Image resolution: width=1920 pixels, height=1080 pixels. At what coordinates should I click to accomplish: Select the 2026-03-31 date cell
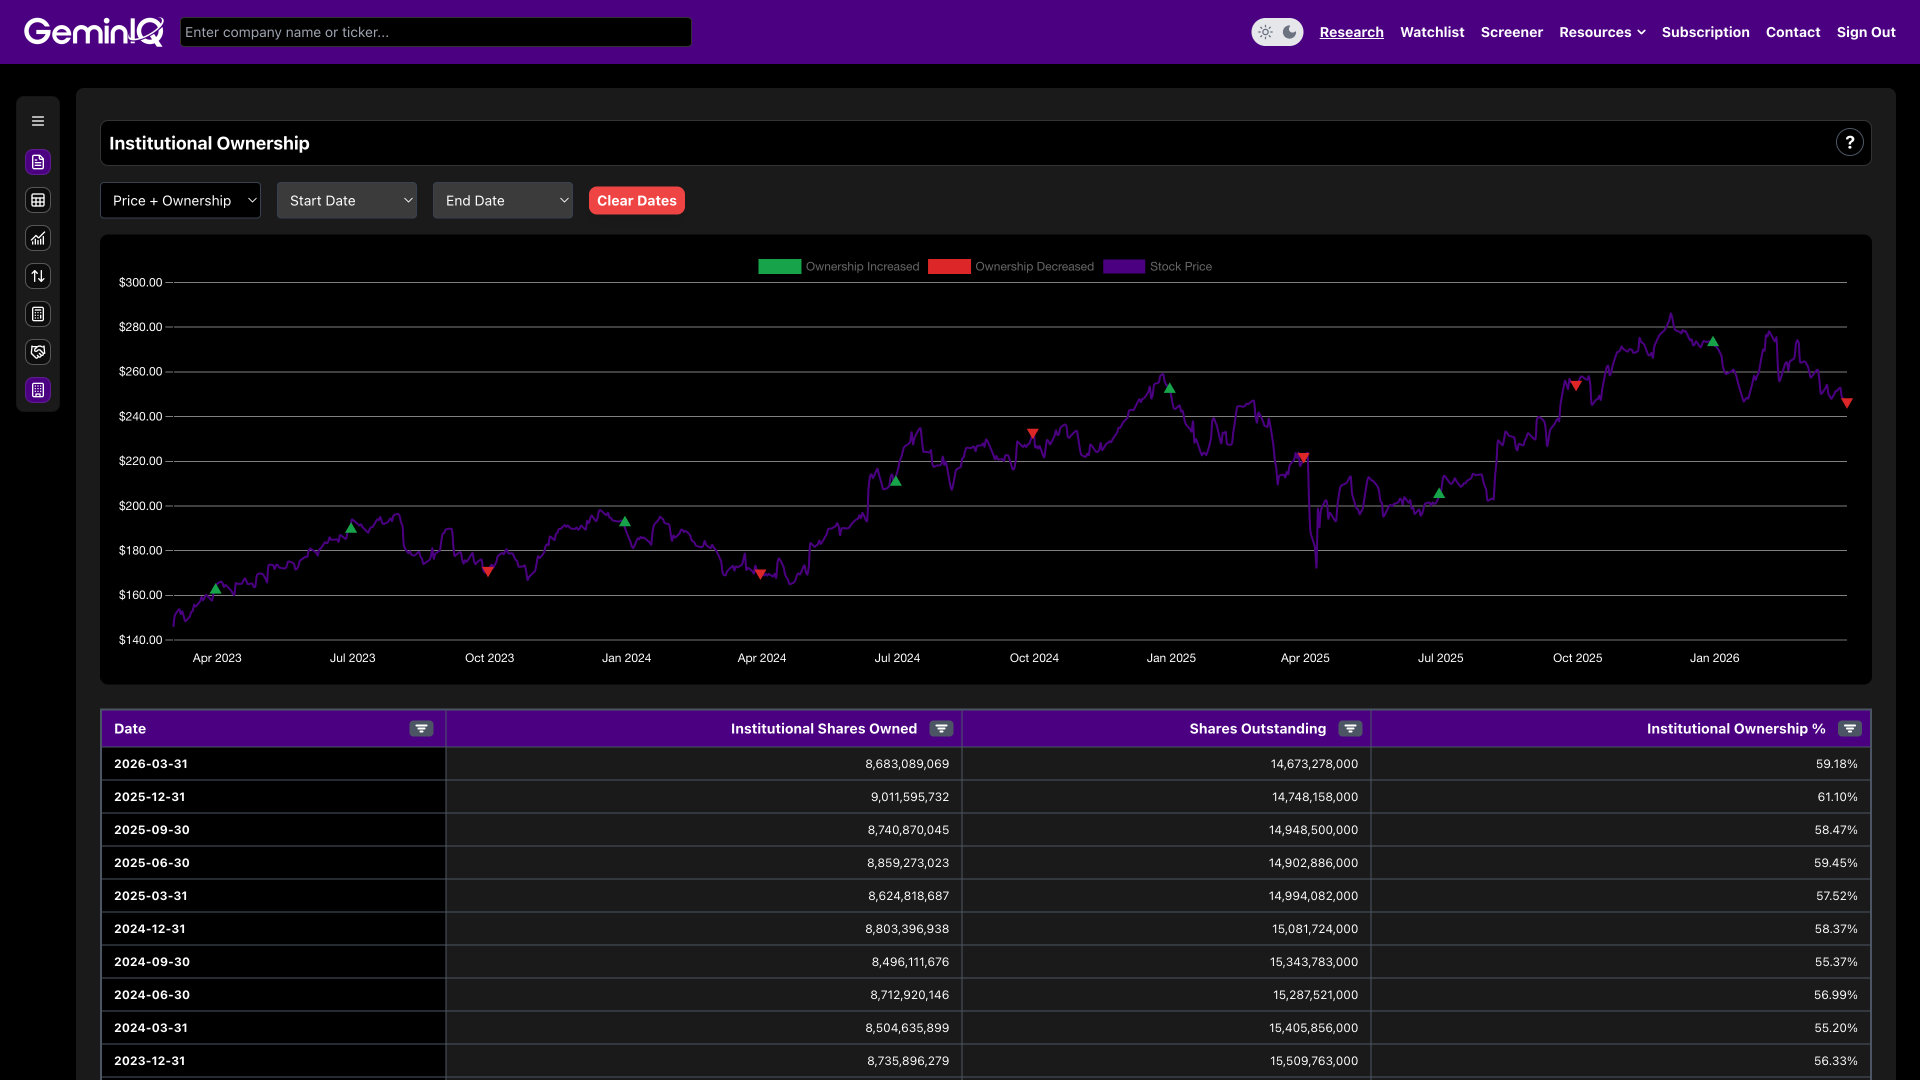(x=273, y=764)
